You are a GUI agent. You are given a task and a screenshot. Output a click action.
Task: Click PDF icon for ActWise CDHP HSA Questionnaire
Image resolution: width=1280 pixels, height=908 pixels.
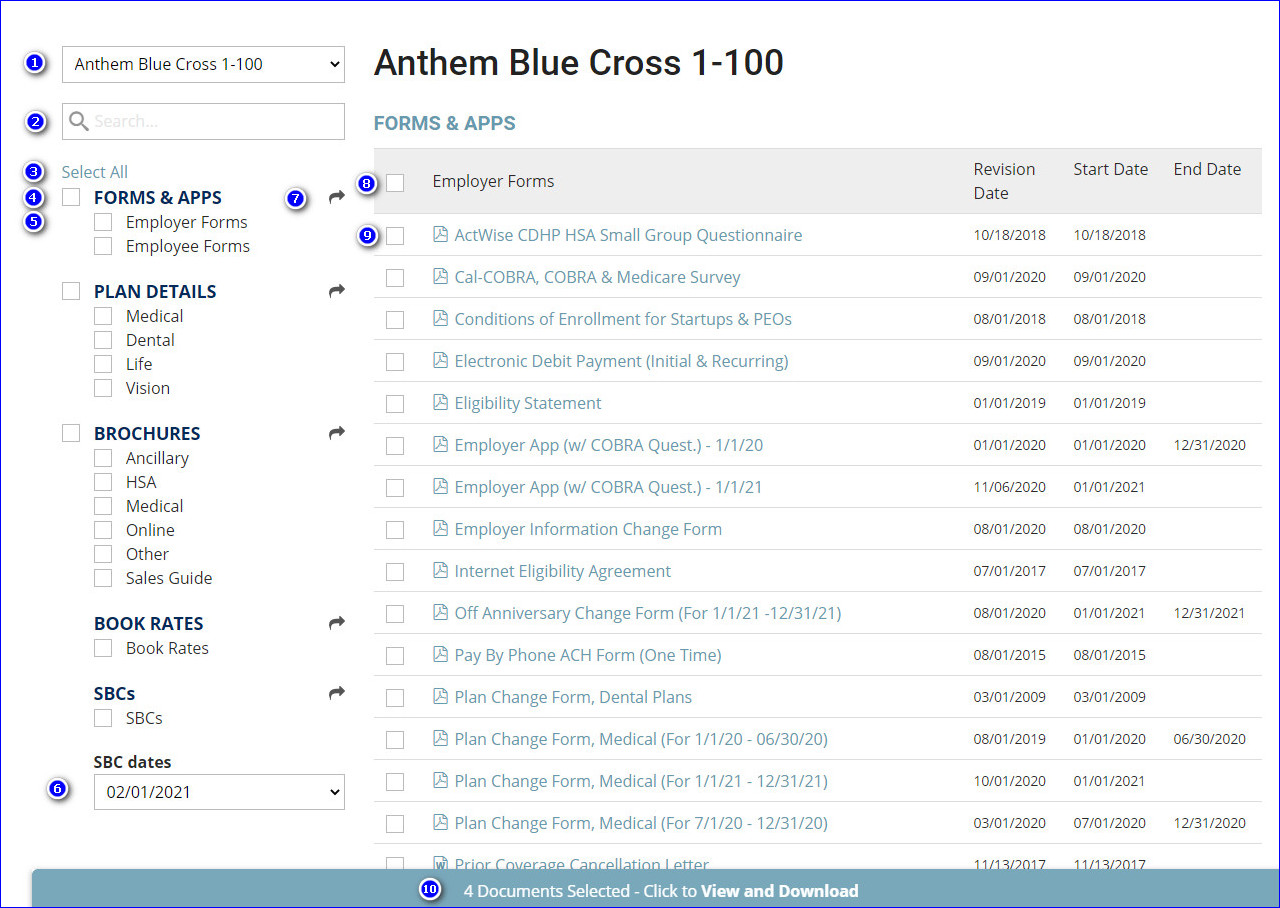pos(440,234)
